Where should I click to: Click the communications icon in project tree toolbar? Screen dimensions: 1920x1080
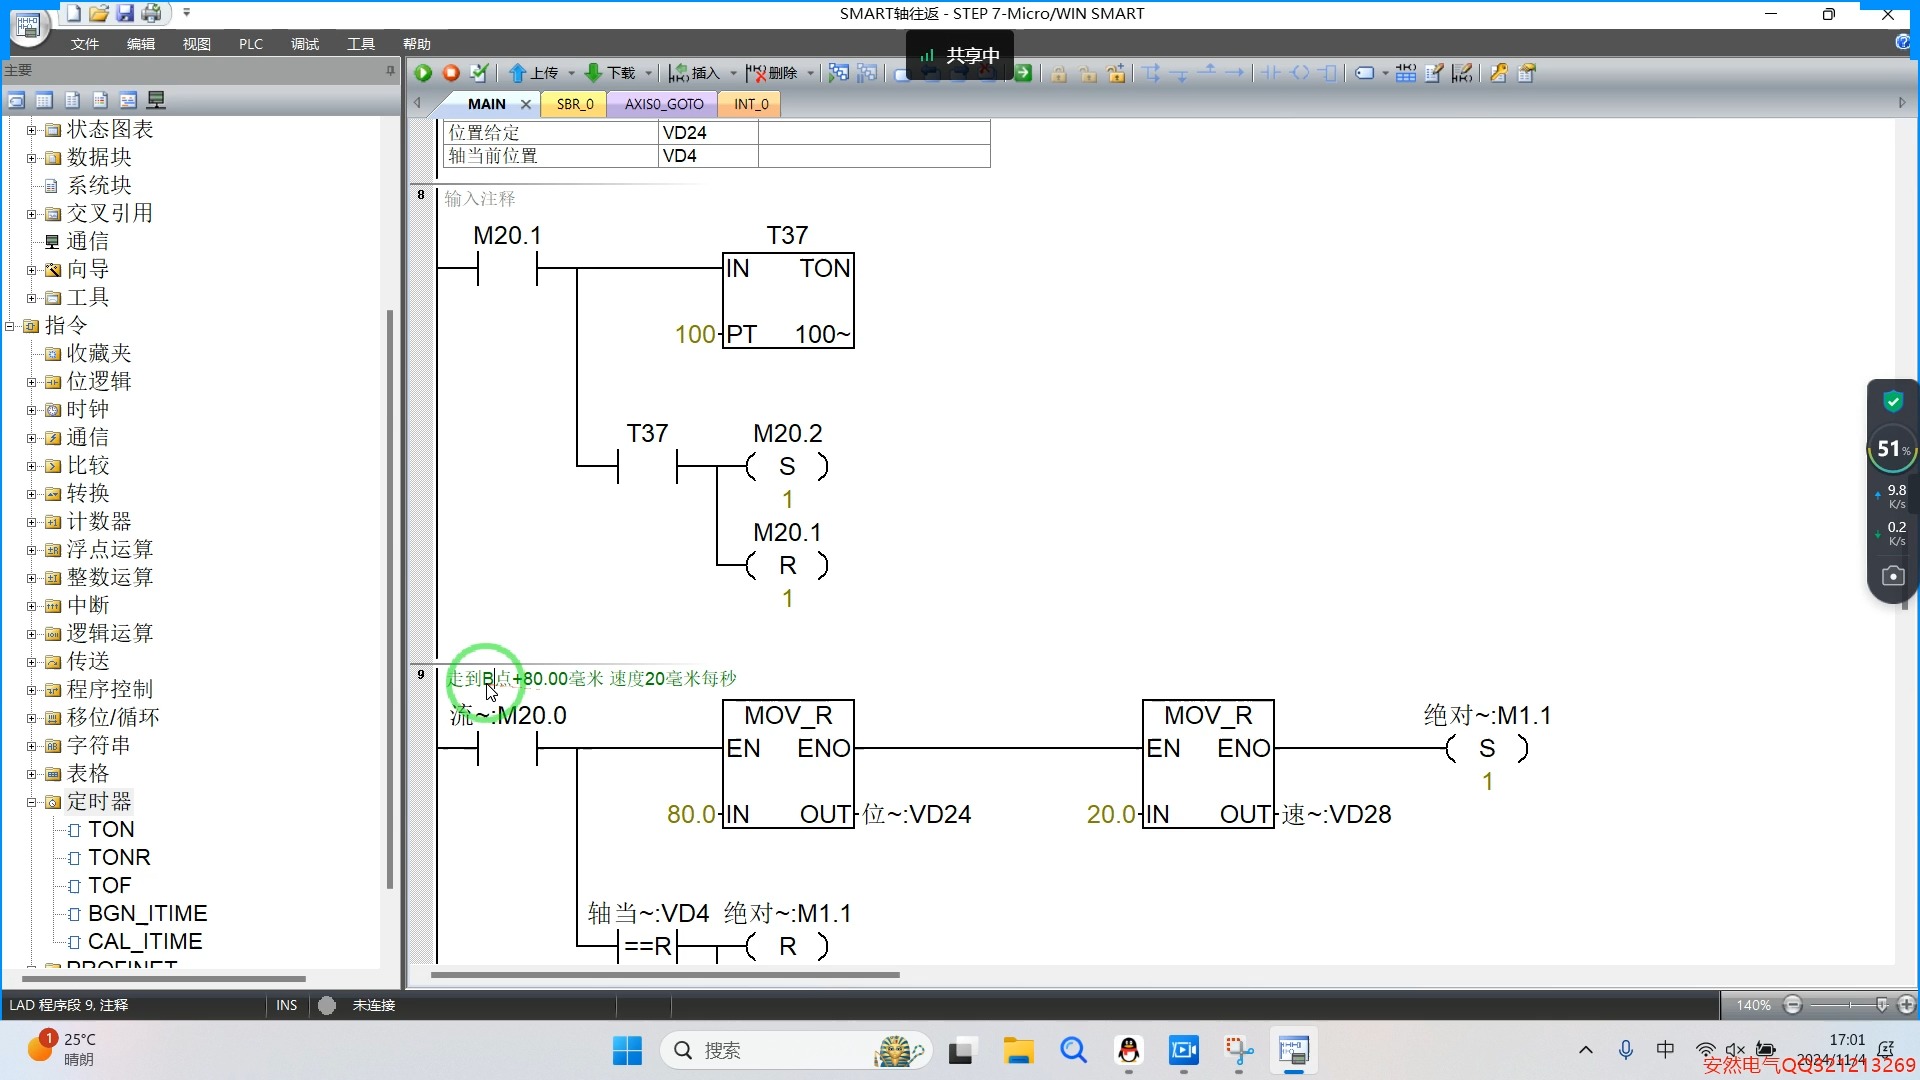(x=156, y=100)
